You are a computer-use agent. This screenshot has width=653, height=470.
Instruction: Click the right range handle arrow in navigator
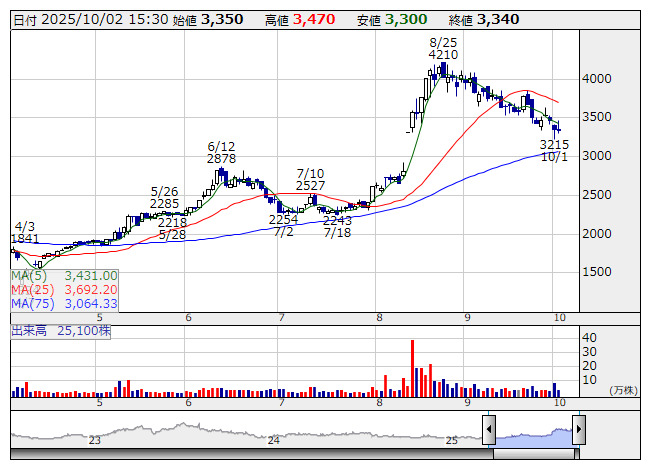click(578, 431)
